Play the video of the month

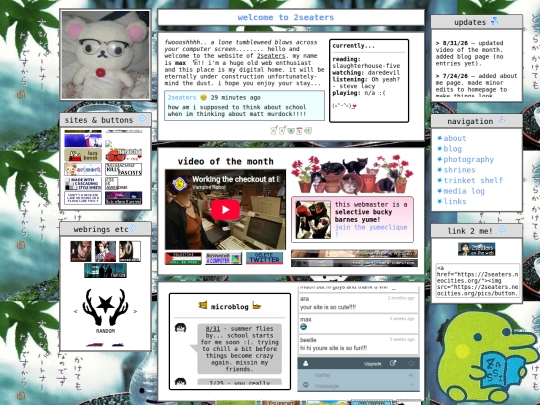point(225,209)
